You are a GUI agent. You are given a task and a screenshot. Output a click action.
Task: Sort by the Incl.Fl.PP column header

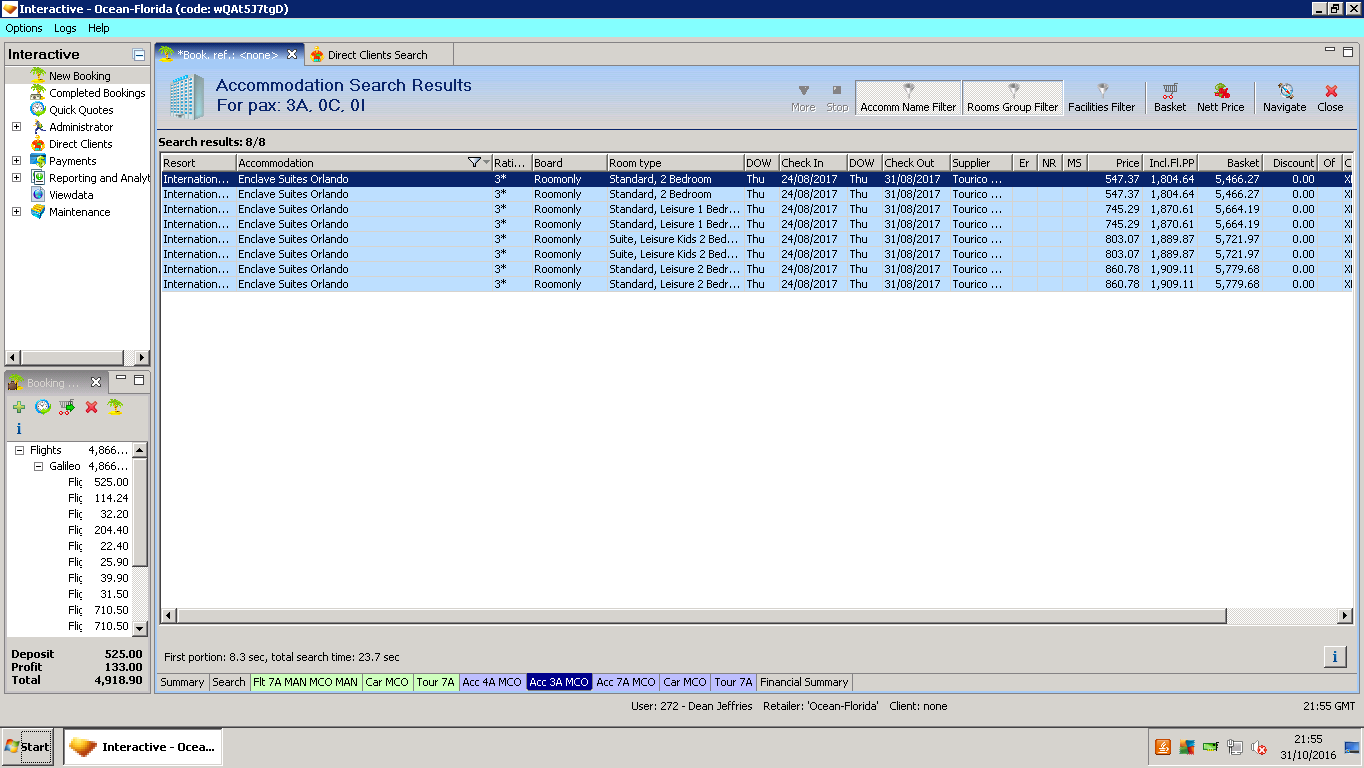[1171, 163]
